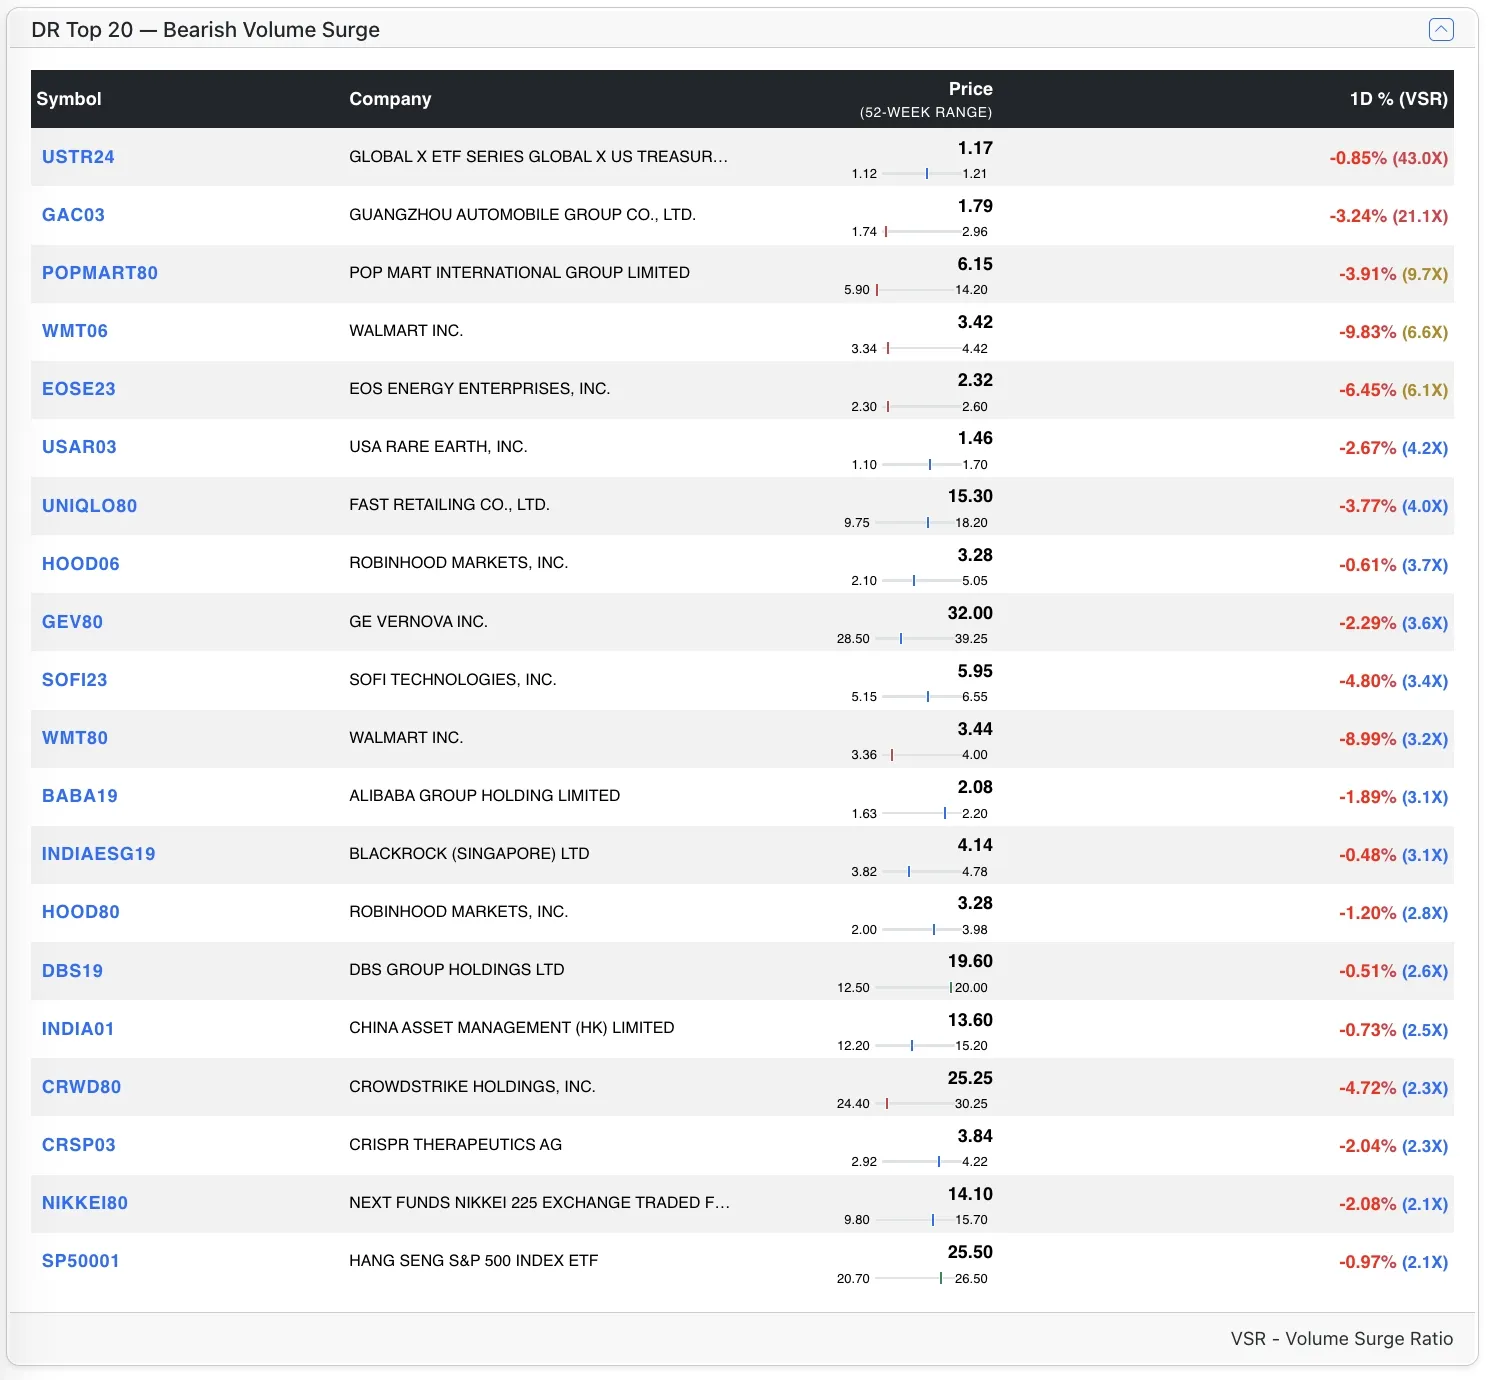This screenshot has height=1380, width=1488.
Task: Collapse the DR Top 20 panel
Action: coord(1441,30)
